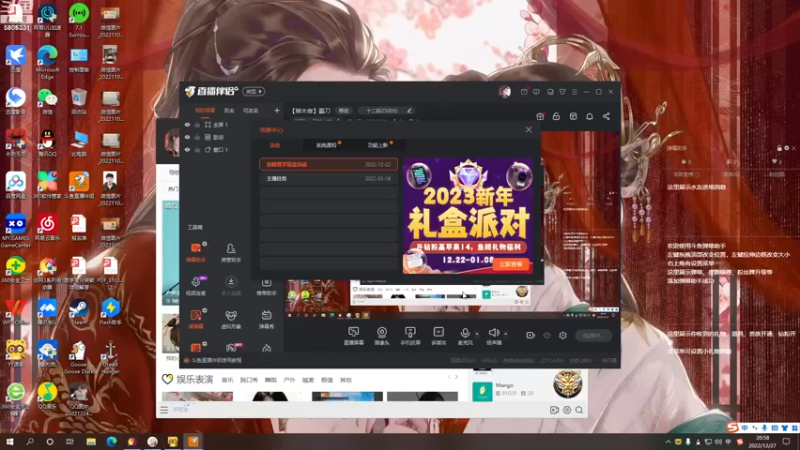Screen dimensions: 800x450
Task: Select the first scene tab (orange)
Action: click(x=205, y=110)
